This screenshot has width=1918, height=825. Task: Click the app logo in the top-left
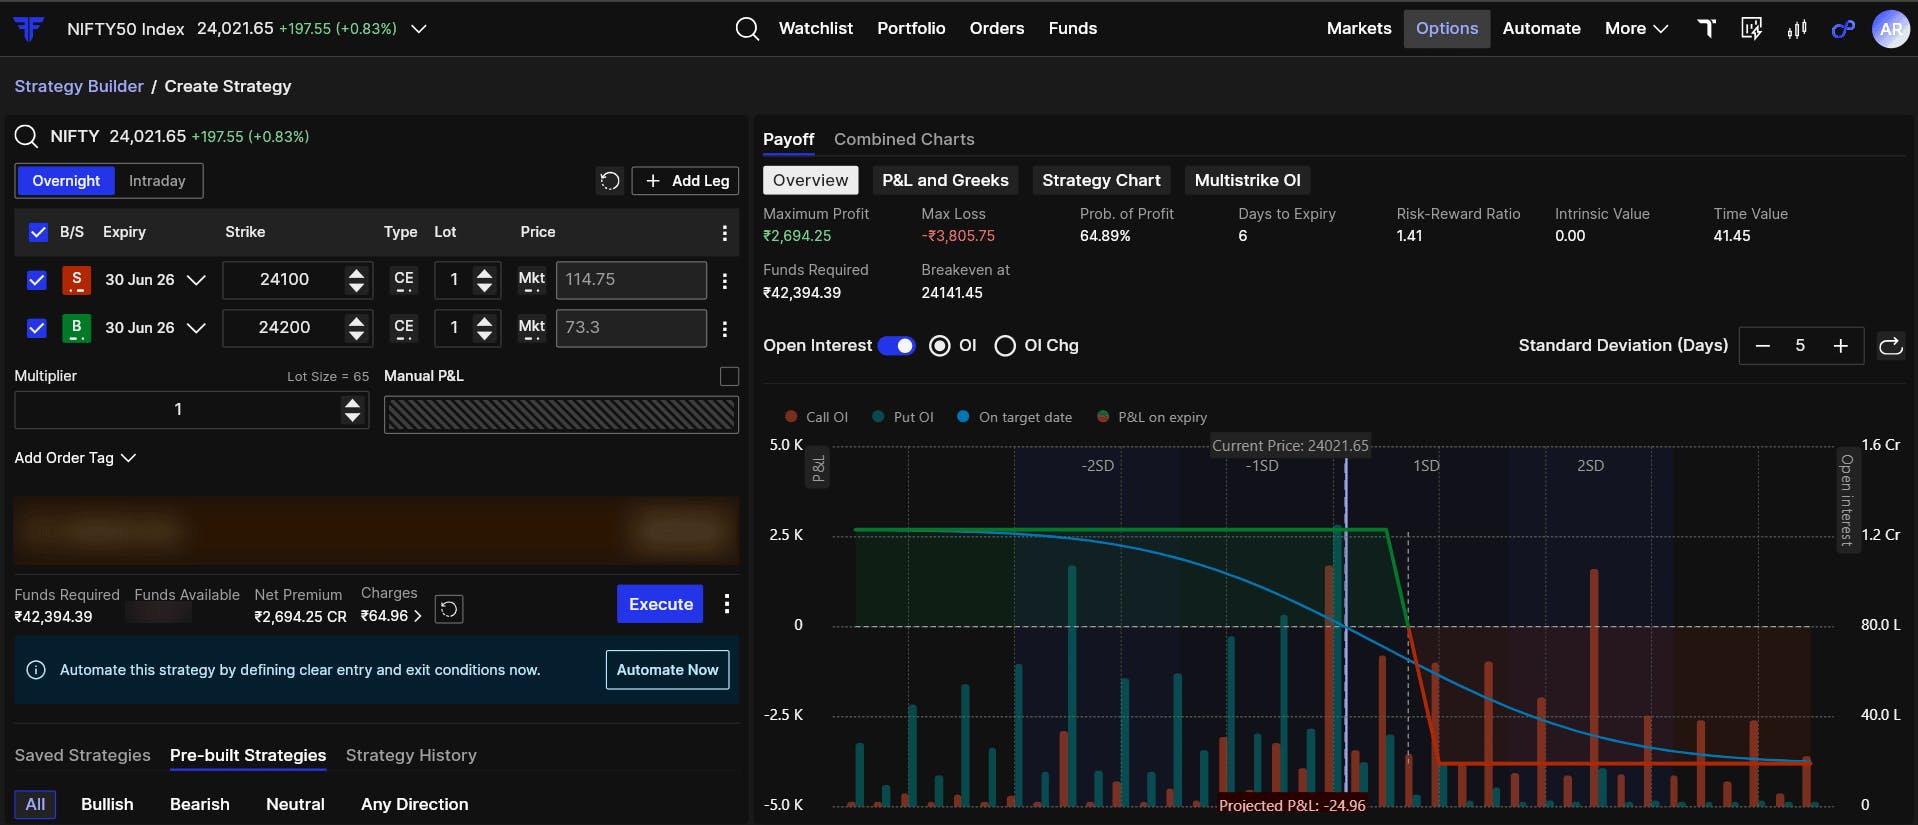tap(28, 29)
